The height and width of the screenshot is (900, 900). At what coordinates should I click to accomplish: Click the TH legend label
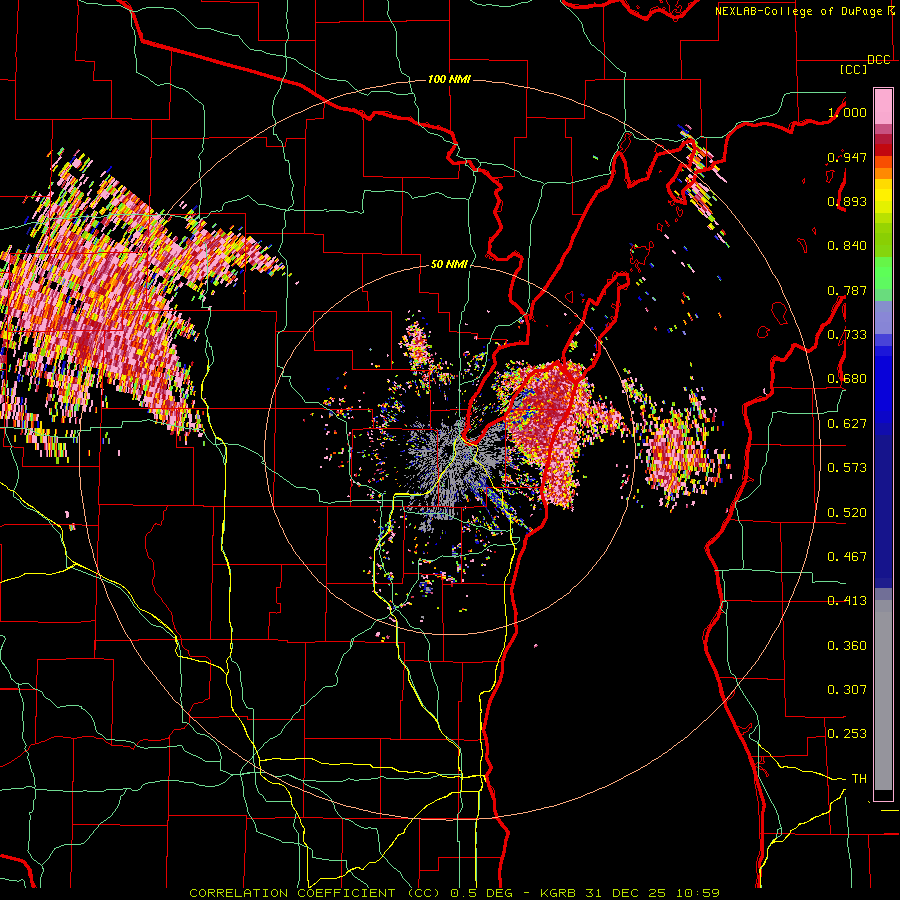[x=859, y=779]
